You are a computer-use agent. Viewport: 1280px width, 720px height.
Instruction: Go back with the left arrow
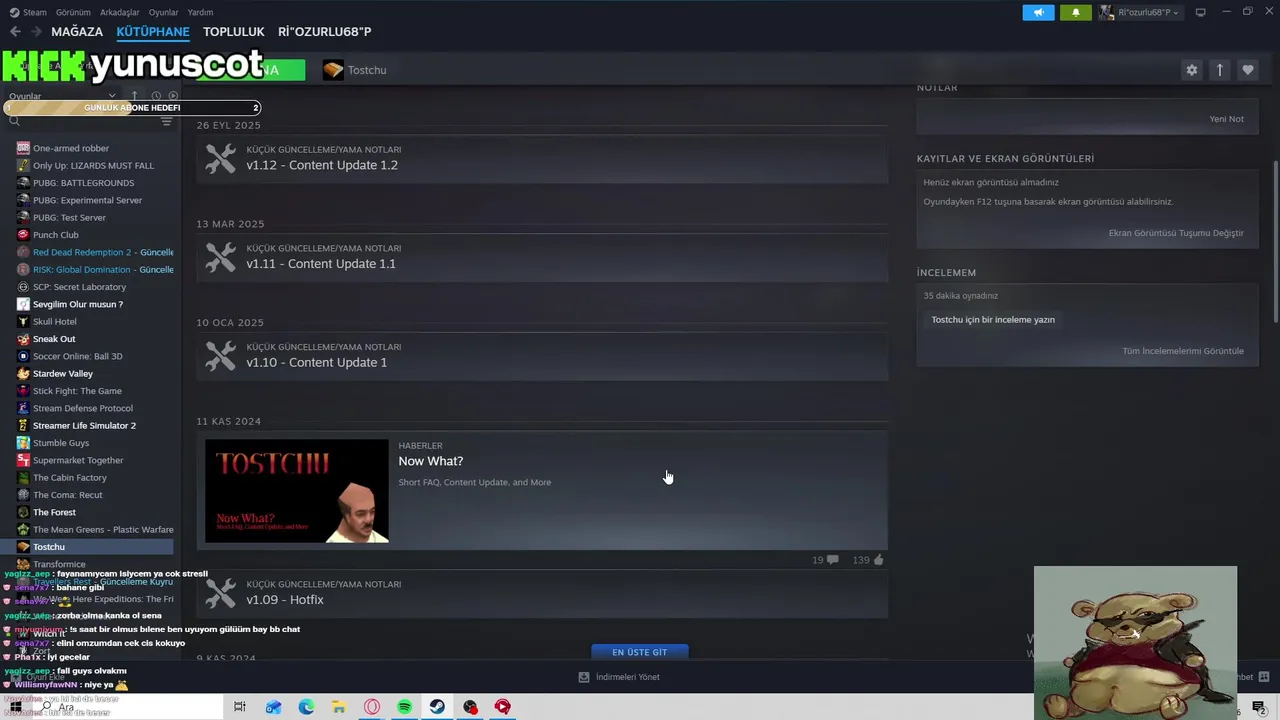[x=15, y=32]
